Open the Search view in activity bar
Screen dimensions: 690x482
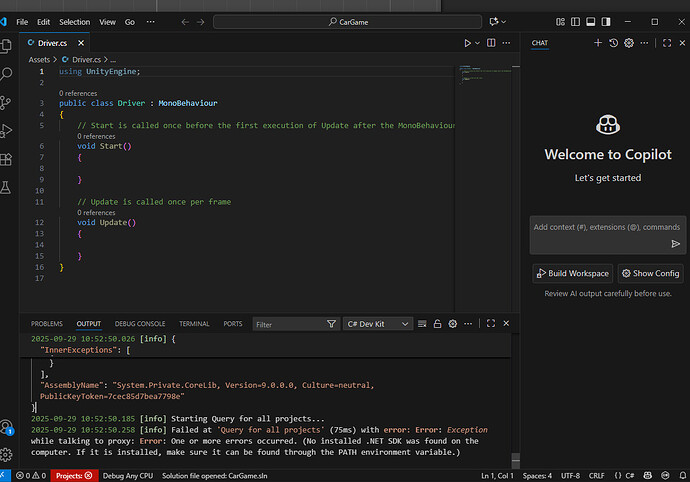pos(7,73)
